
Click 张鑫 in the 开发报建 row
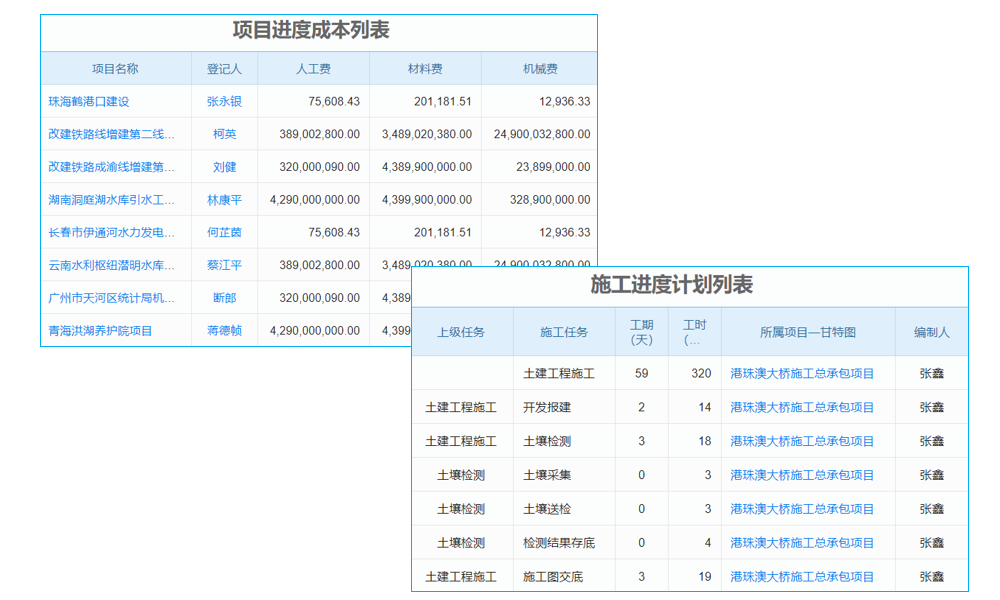pos(932,407)
